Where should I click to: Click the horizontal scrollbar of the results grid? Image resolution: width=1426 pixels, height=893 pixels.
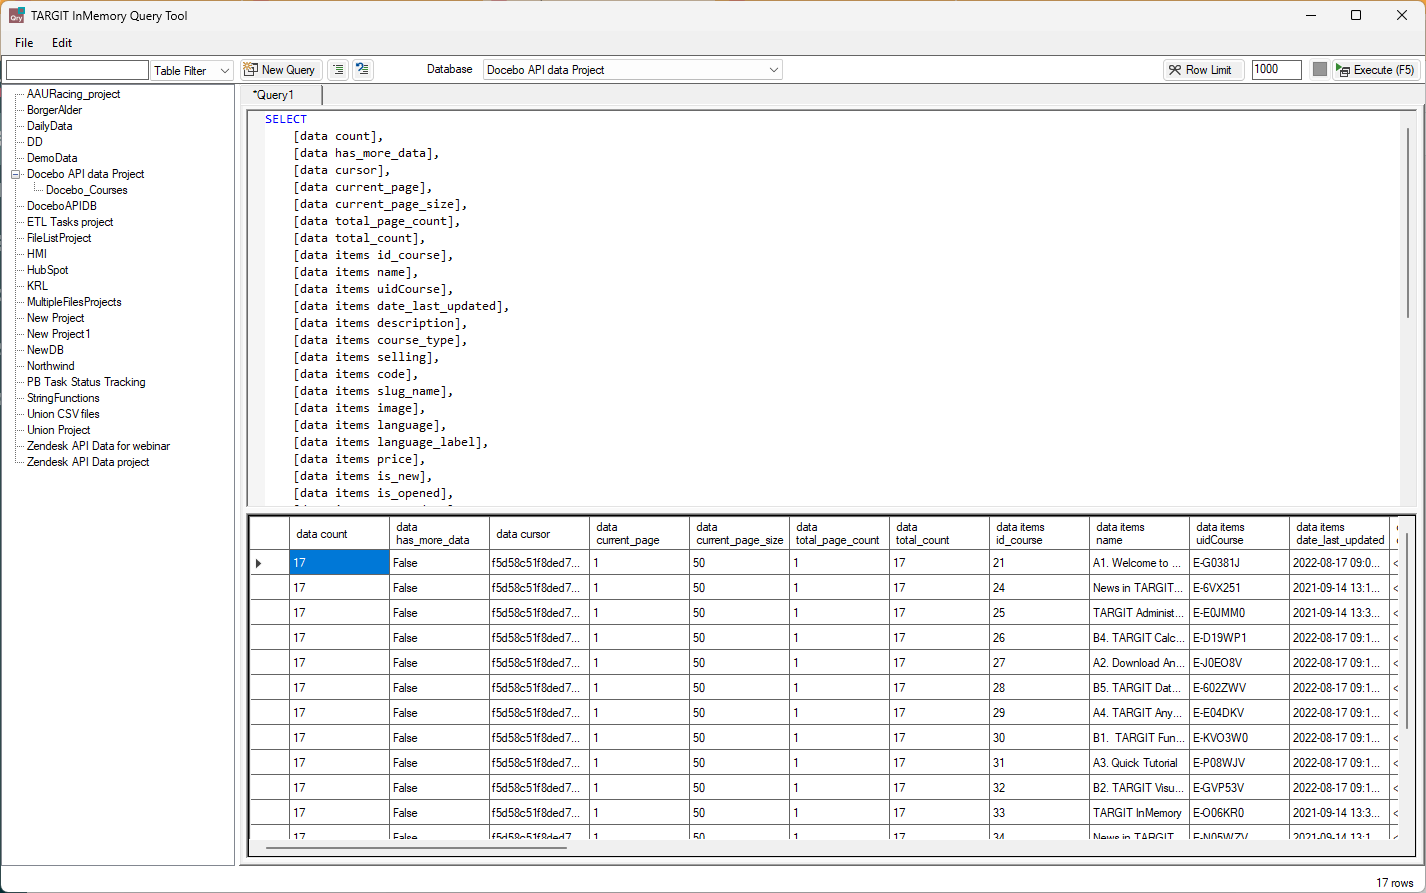(416, 848)
